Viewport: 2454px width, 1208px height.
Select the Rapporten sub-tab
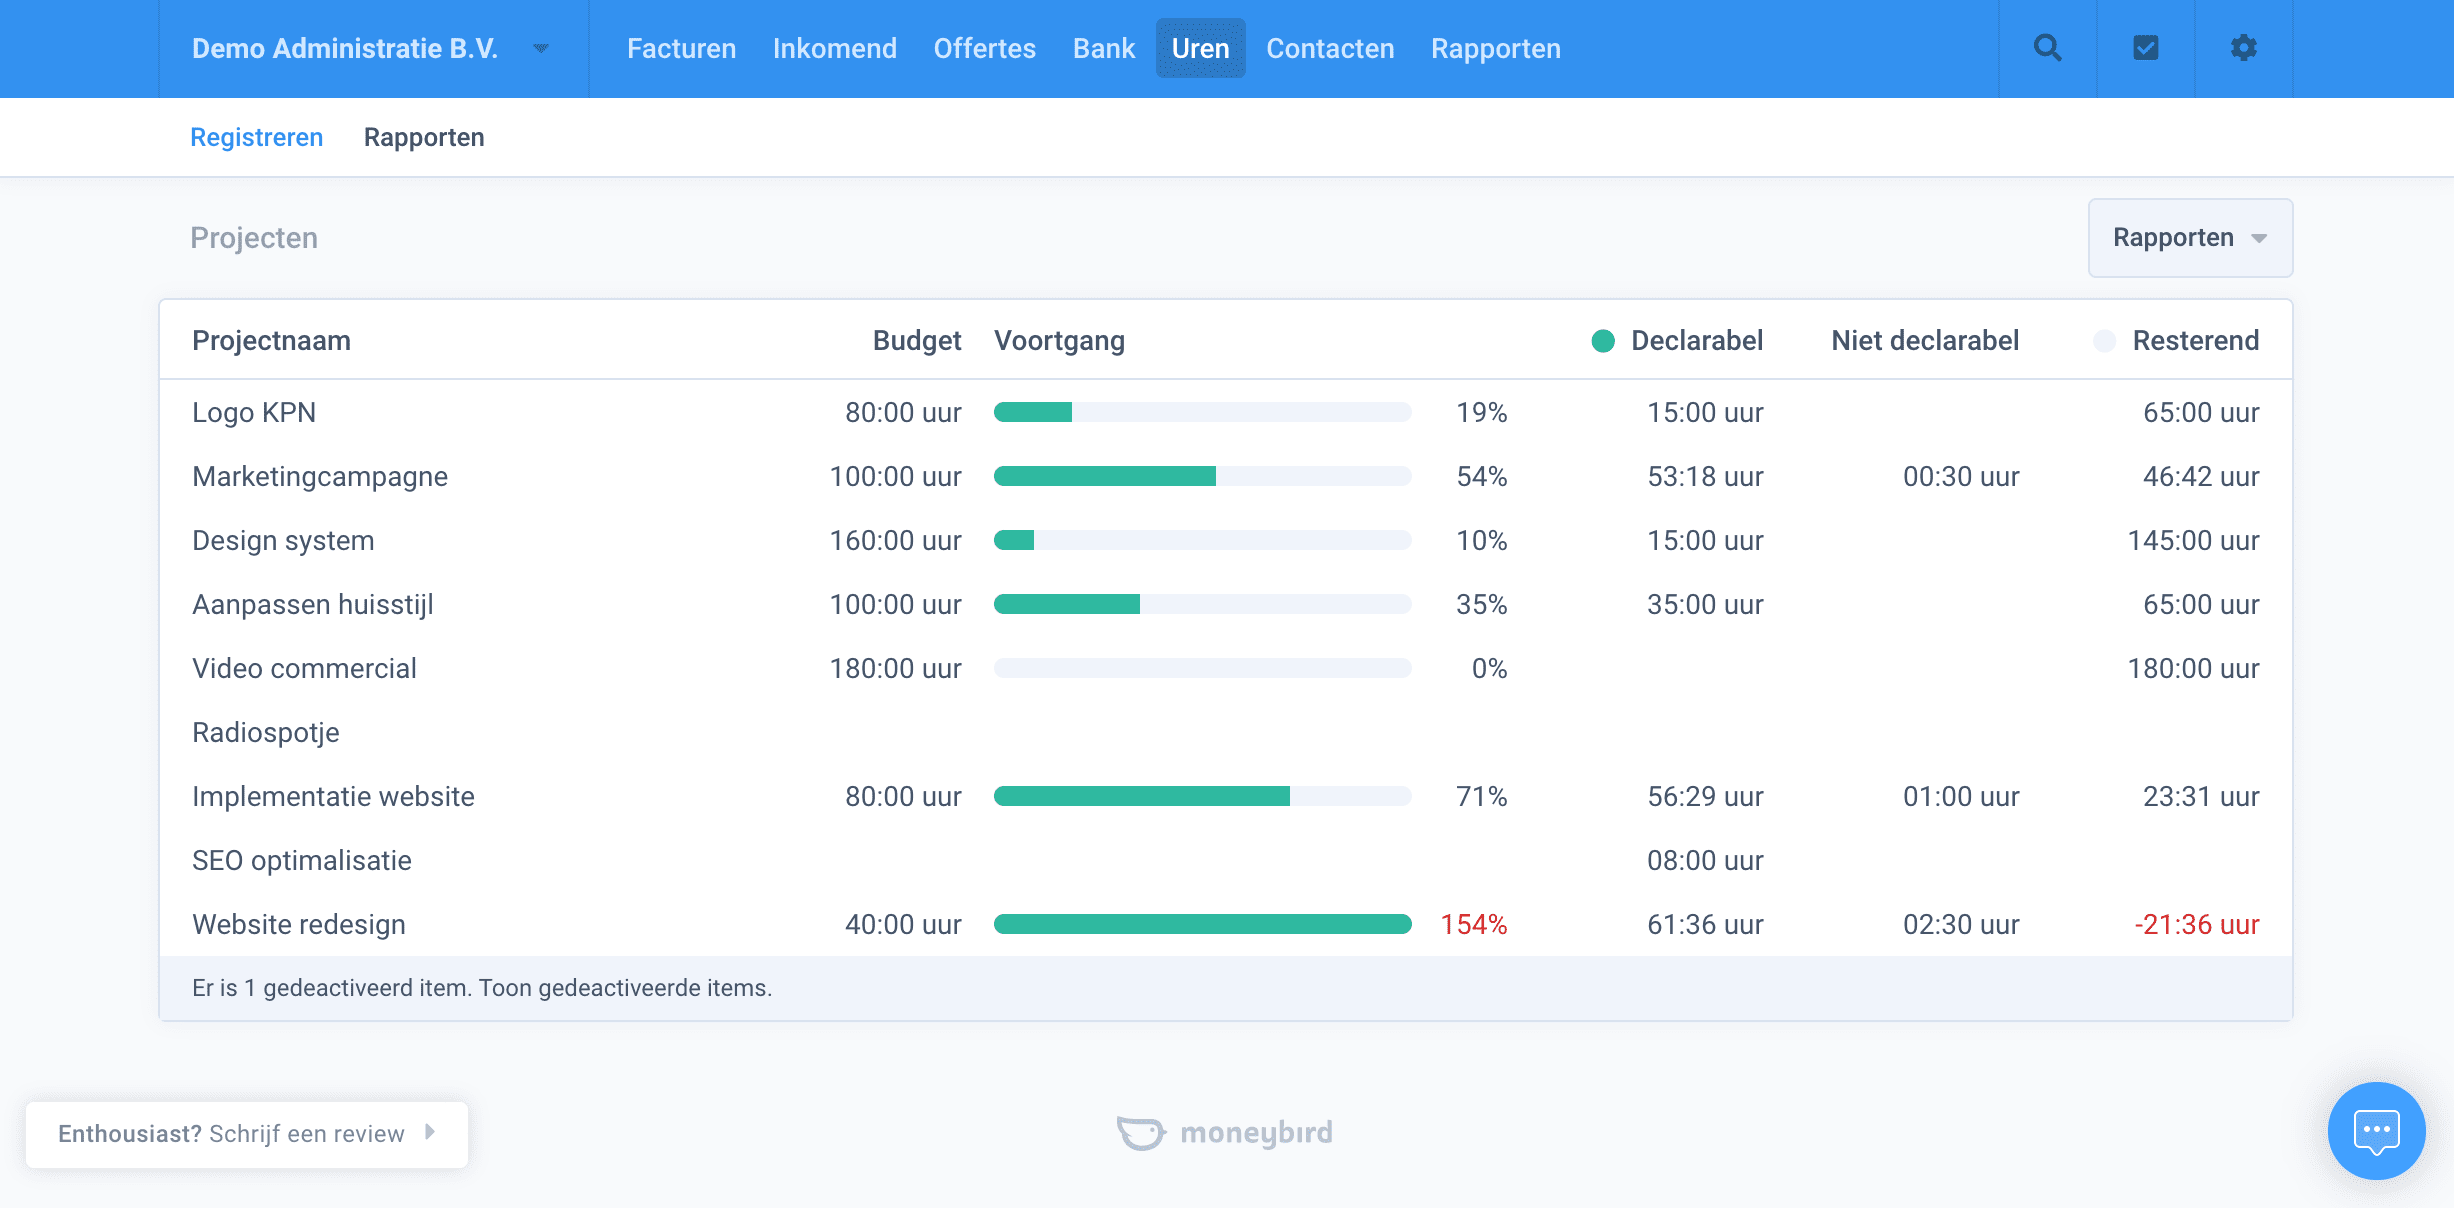(x=424, y=137)
